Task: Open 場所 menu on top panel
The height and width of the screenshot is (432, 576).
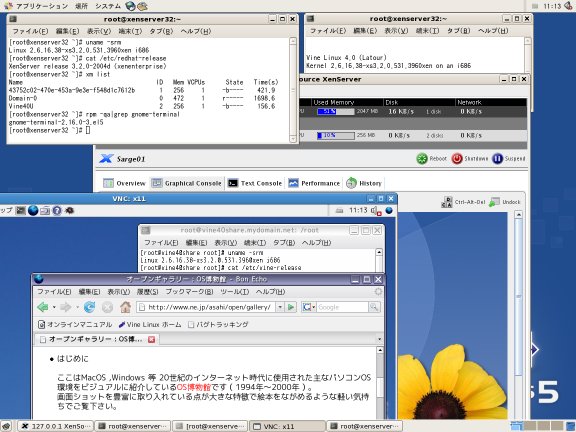Action: point(81,6)
